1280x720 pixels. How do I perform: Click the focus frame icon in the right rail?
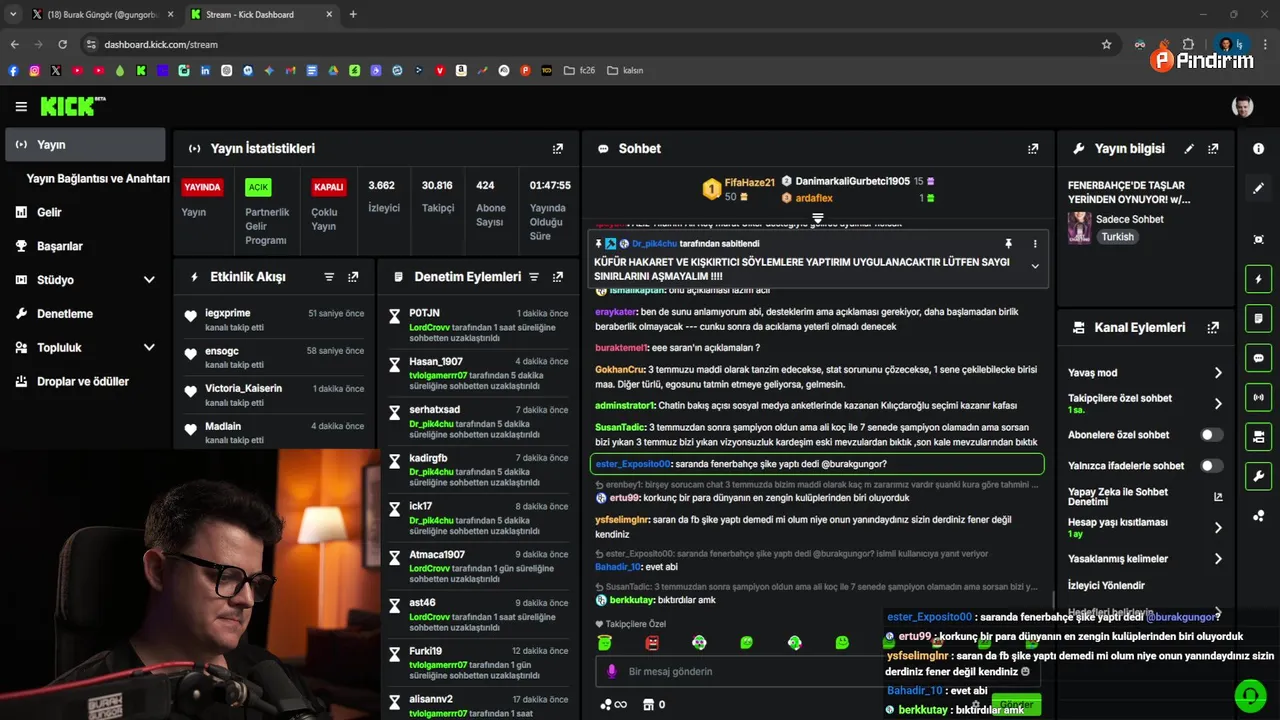pos(1258,239)
